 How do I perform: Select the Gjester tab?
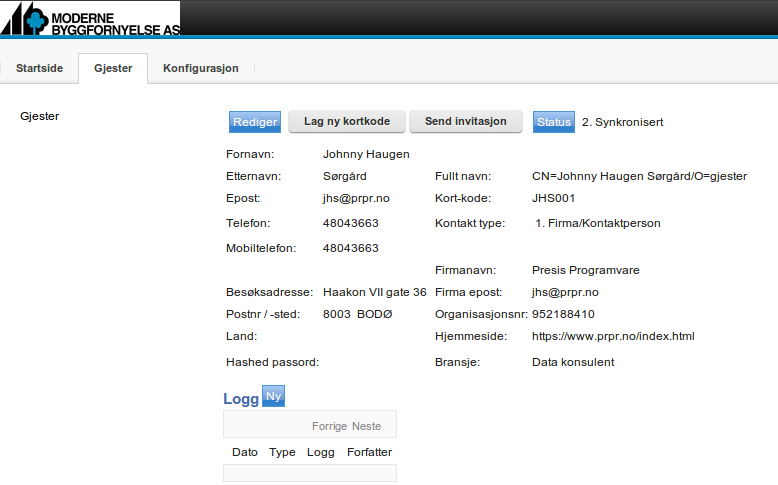click(113, 68)
